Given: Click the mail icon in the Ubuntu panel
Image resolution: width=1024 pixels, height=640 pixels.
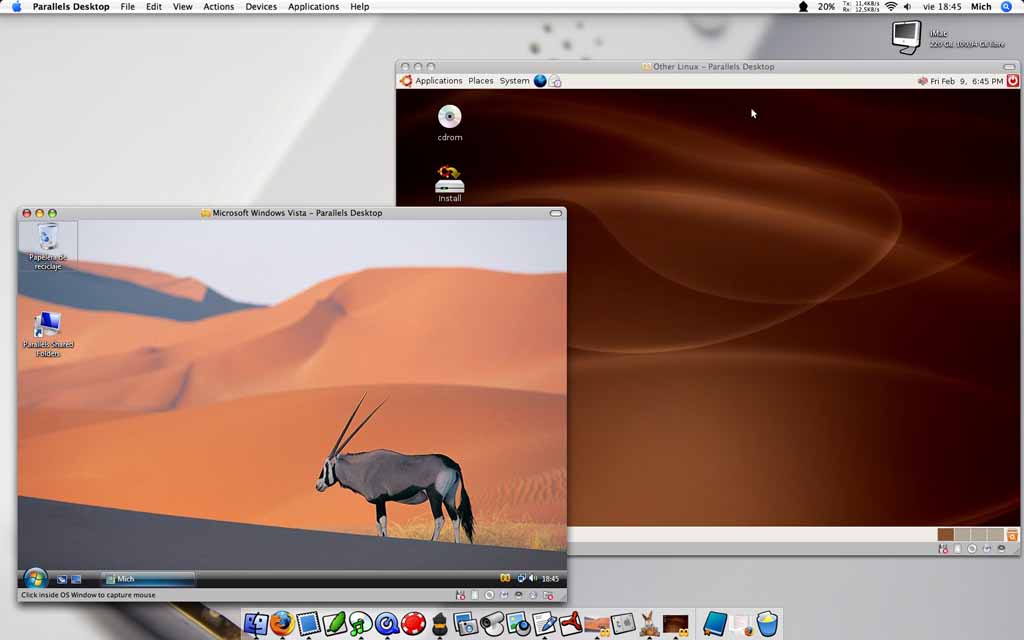Looking at the screenshot, I should point(555,82).
